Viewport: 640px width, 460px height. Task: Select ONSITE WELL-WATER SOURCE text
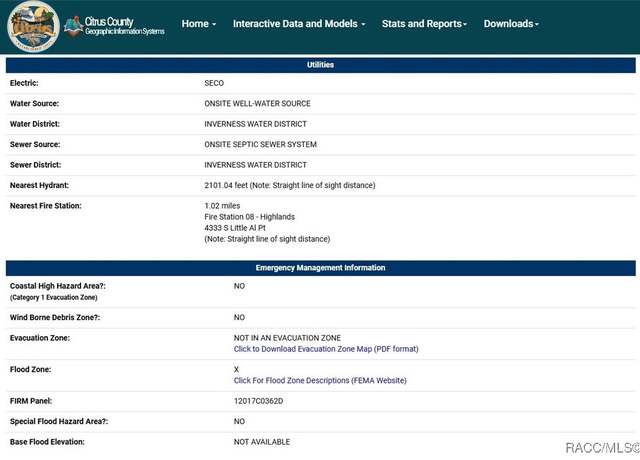click(257, 103)
